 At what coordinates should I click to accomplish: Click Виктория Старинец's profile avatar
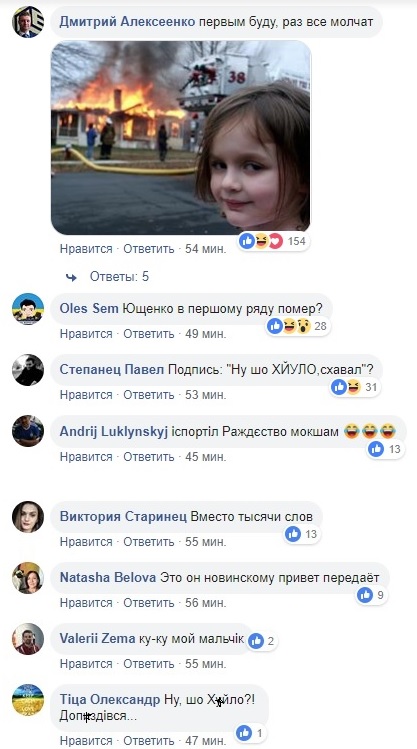(x=28, y=516)
